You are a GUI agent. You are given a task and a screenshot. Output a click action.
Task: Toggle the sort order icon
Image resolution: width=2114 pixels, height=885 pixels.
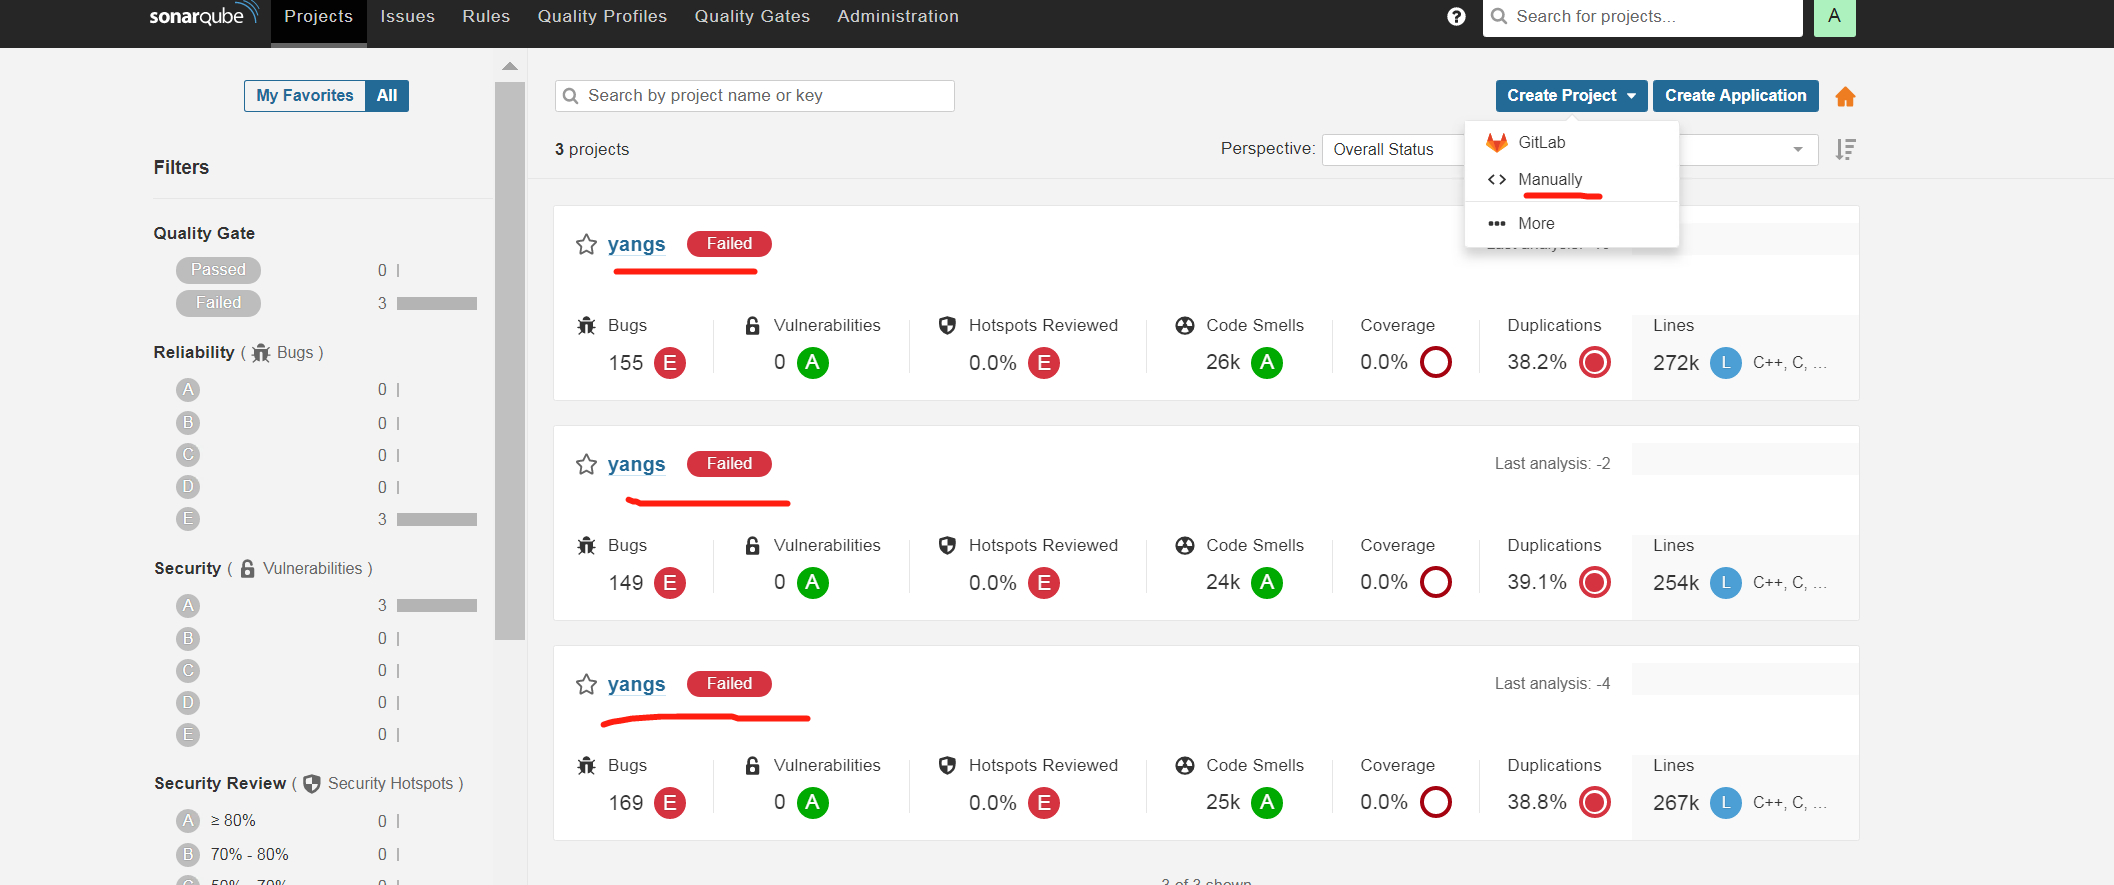[x=1845, y=149]
